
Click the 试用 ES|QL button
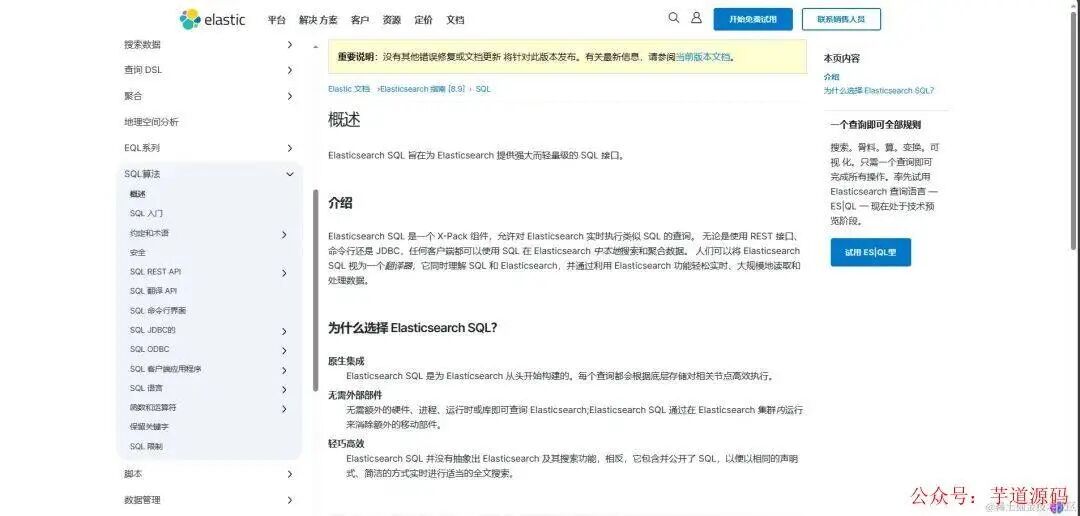(x=871, y=252)
